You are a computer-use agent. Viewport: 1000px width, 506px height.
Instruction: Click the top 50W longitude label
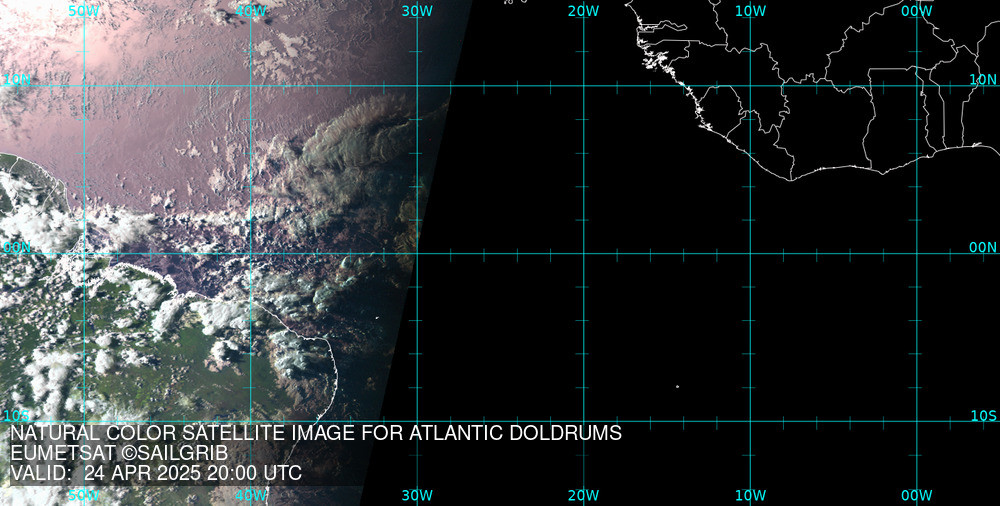tap(84, 11)
